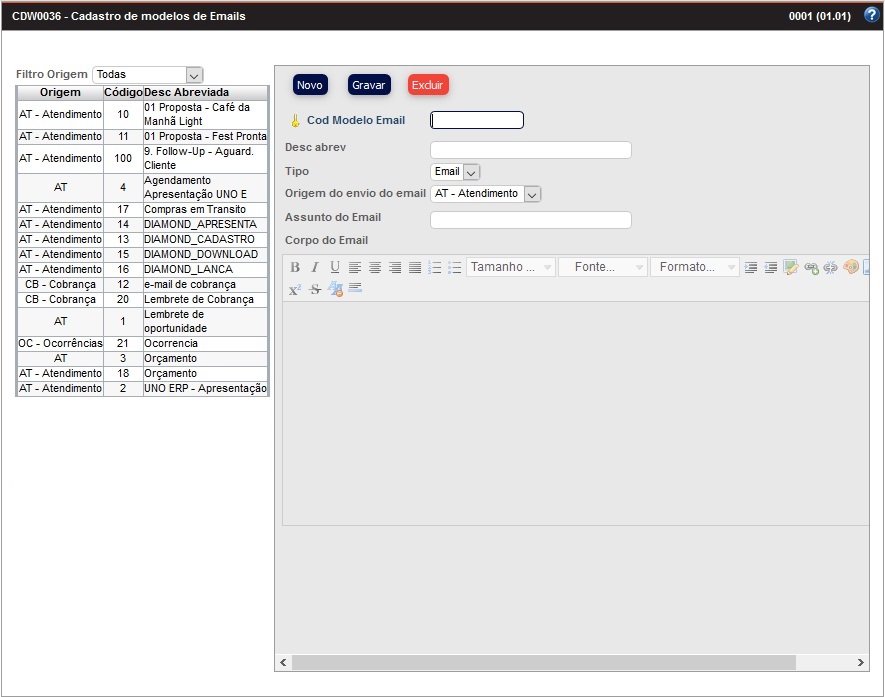Open the text color palette picker
This screenshot has height=697, width=885.
pos(850,267)
